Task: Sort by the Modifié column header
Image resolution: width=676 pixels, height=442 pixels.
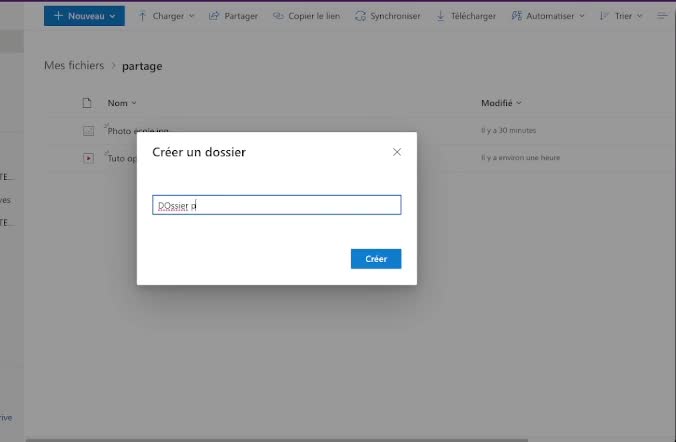Action: [500, 103]
